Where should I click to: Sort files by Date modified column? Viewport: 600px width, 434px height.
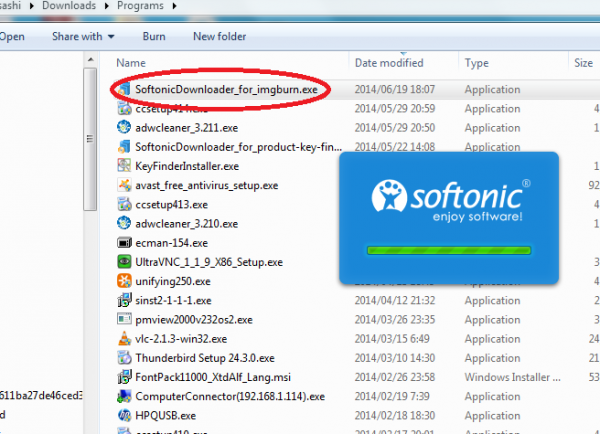(x=389, y=63)
